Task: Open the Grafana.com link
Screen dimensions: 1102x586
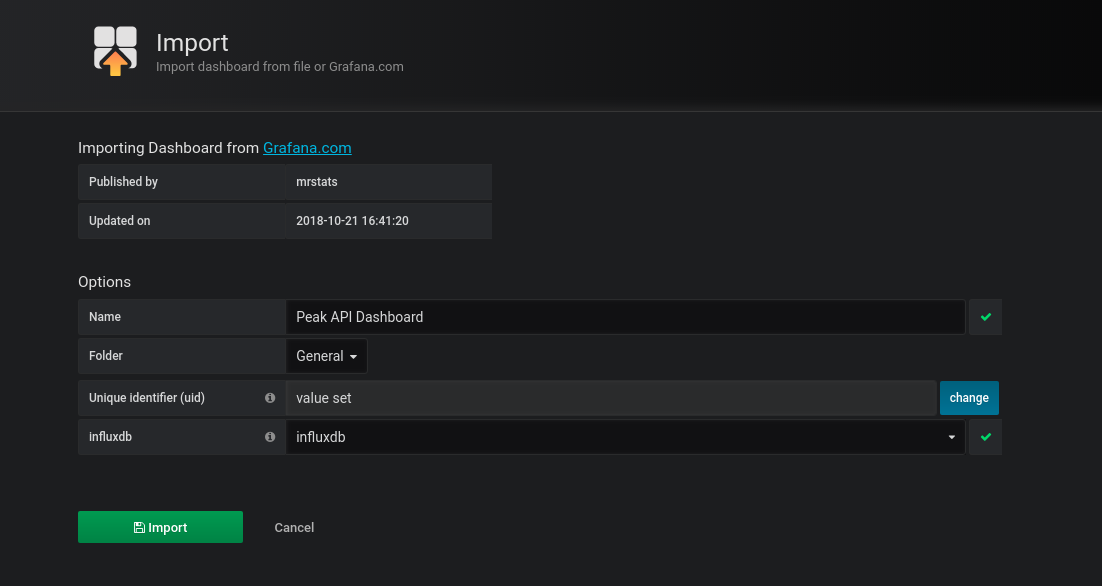Action: click(307, 148)
